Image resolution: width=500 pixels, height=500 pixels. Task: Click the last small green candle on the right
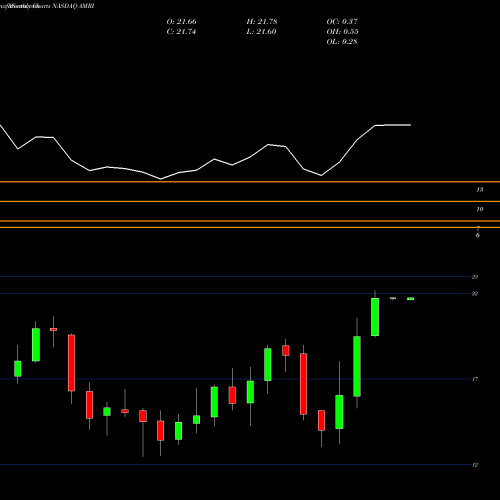(x=410, y=299)
